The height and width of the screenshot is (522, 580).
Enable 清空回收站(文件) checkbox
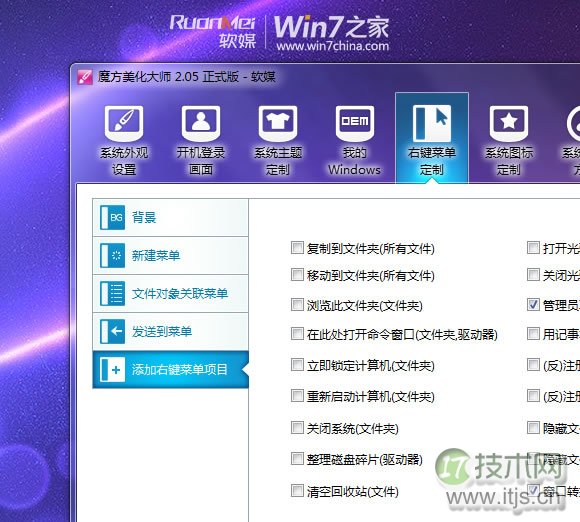click(297, 491)
